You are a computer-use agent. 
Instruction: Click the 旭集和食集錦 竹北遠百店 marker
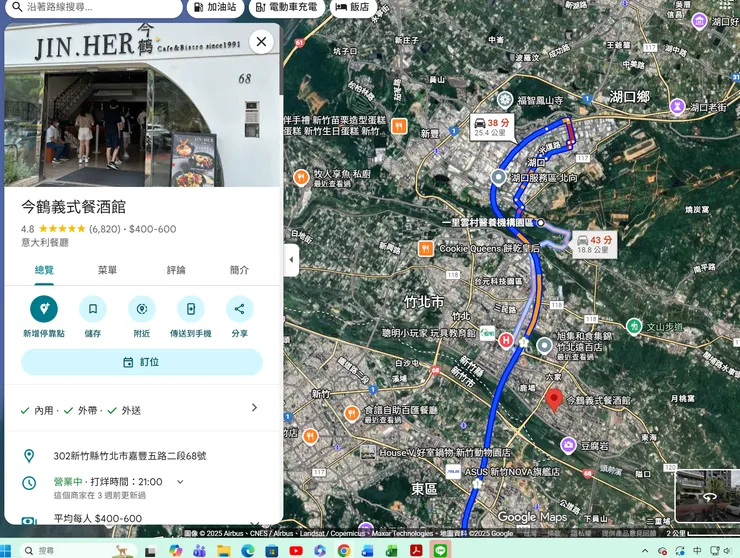click(544, 346)
